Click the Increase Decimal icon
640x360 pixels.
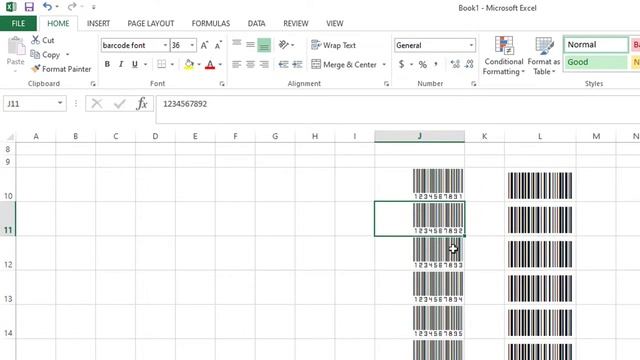(x=455, y=64)
